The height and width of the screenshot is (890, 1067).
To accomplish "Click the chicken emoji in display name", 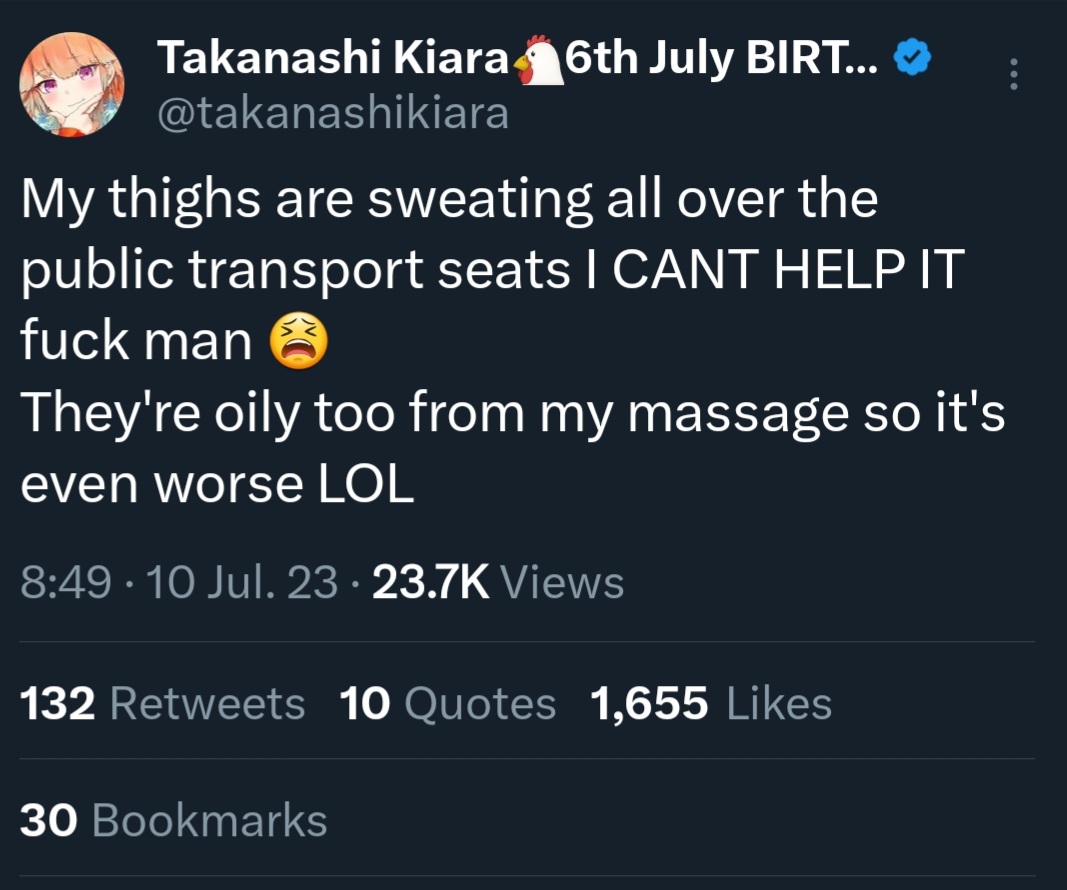I will pos(538,60).
